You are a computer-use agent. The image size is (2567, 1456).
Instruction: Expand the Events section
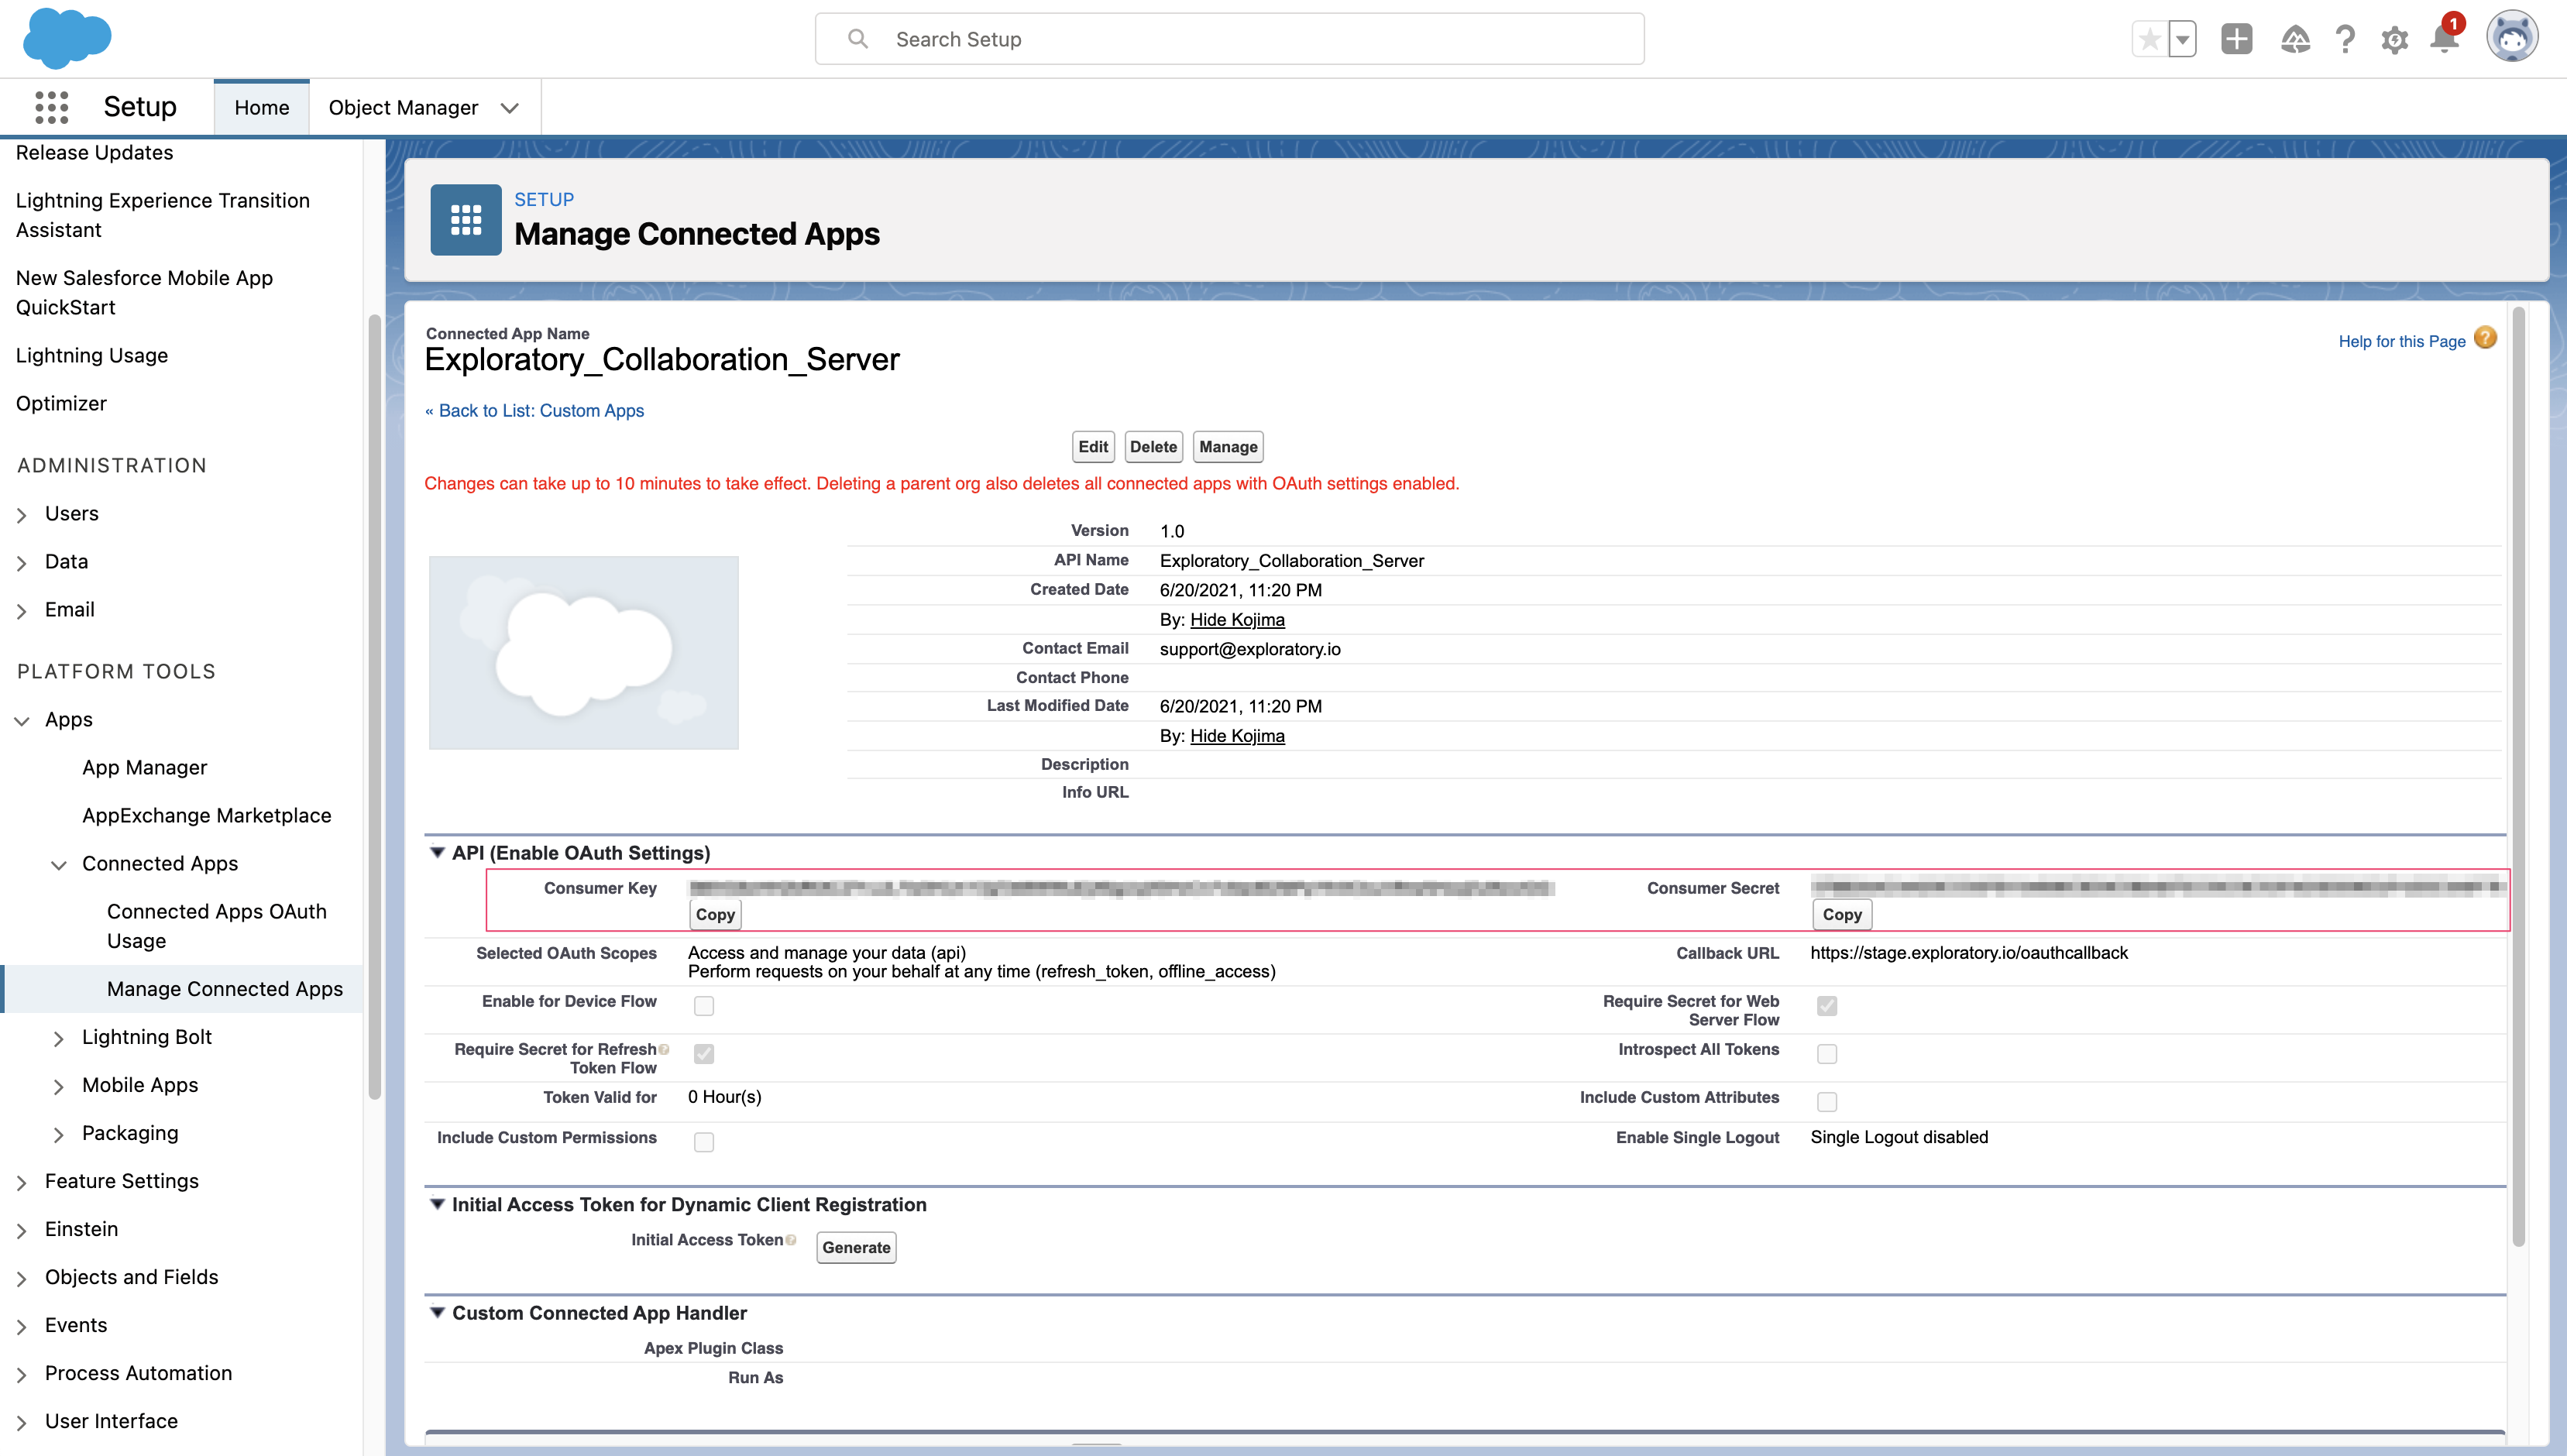[x=22, y=1327]
